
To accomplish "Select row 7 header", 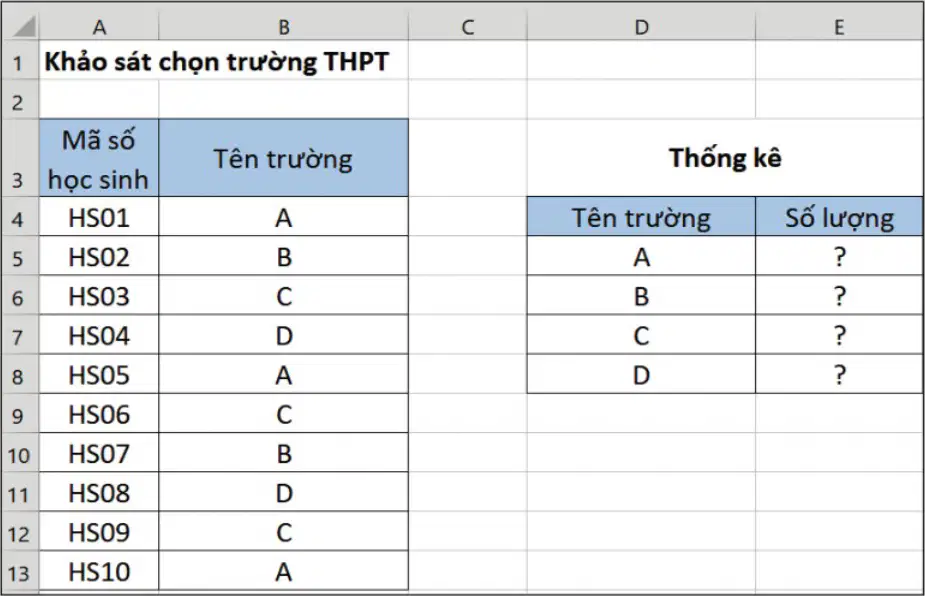I will (18, 335).
